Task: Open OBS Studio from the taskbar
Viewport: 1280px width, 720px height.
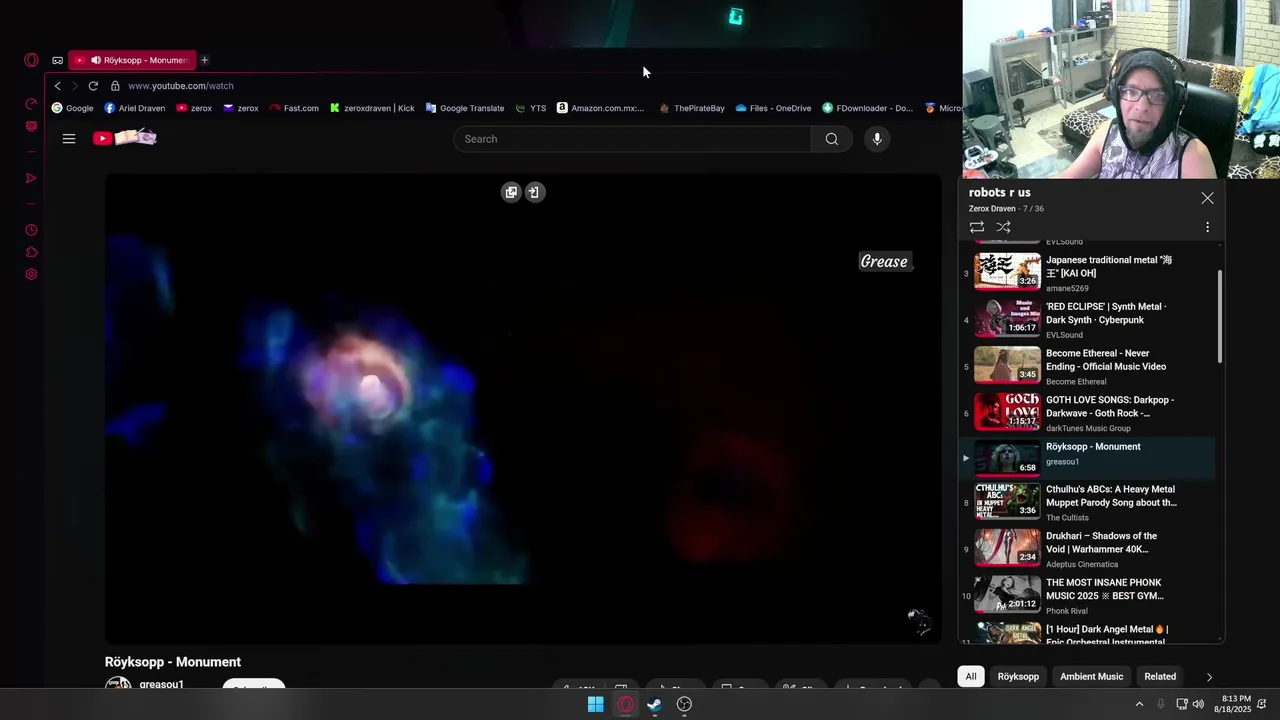Action: (684, 704)
